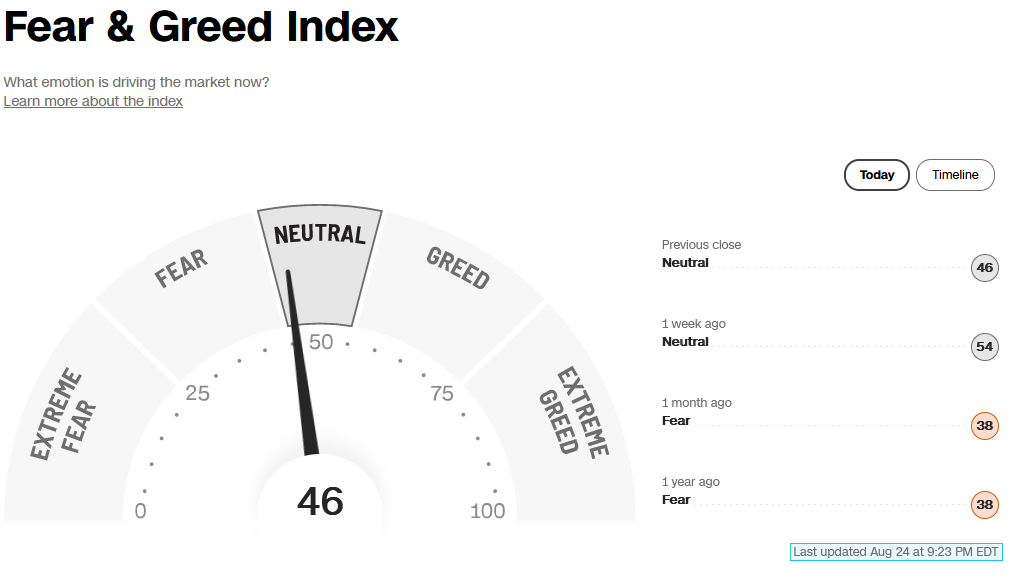Switch to the Timeline view

[x=955, y=175]
